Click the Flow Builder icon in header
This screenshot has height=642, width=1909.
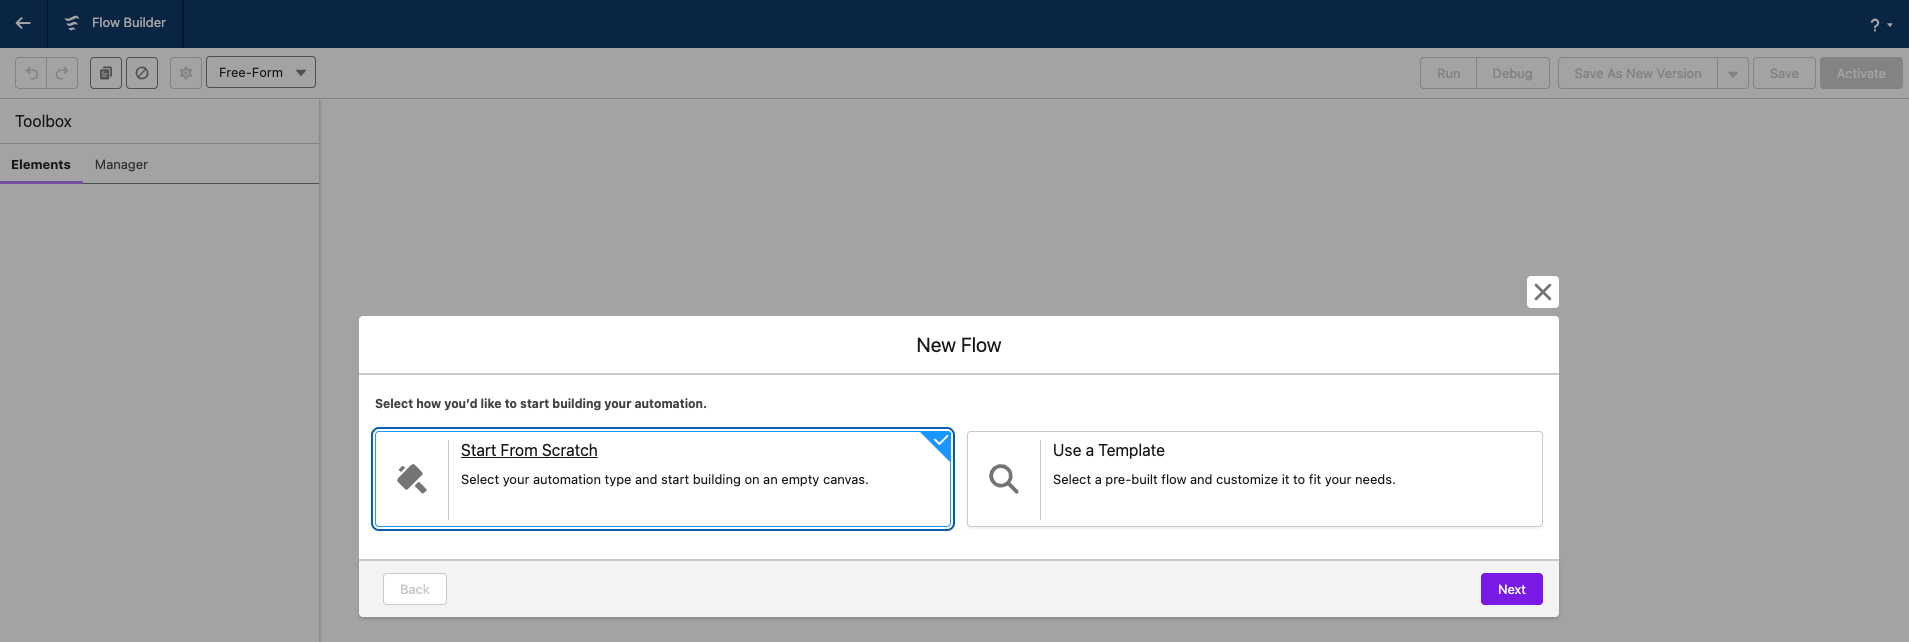[x=72, y=23]
